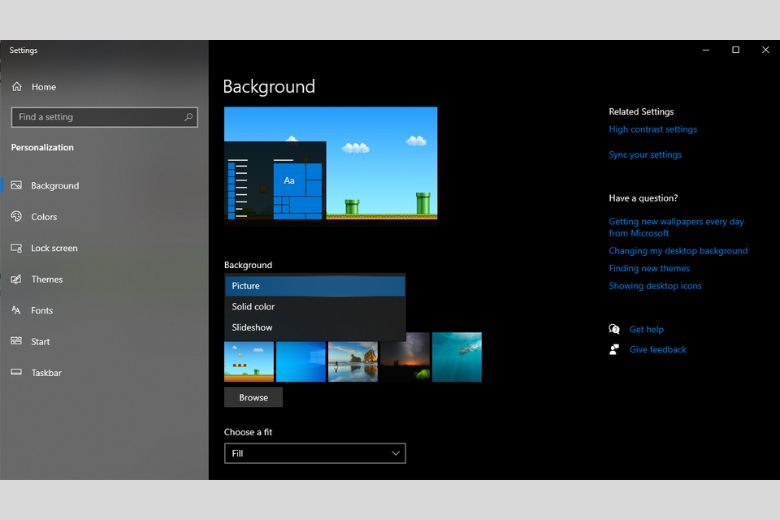780x520 pixels.
Task: Pick the Mario wallpaper thumbnail
Action: [x=249, y=361]
